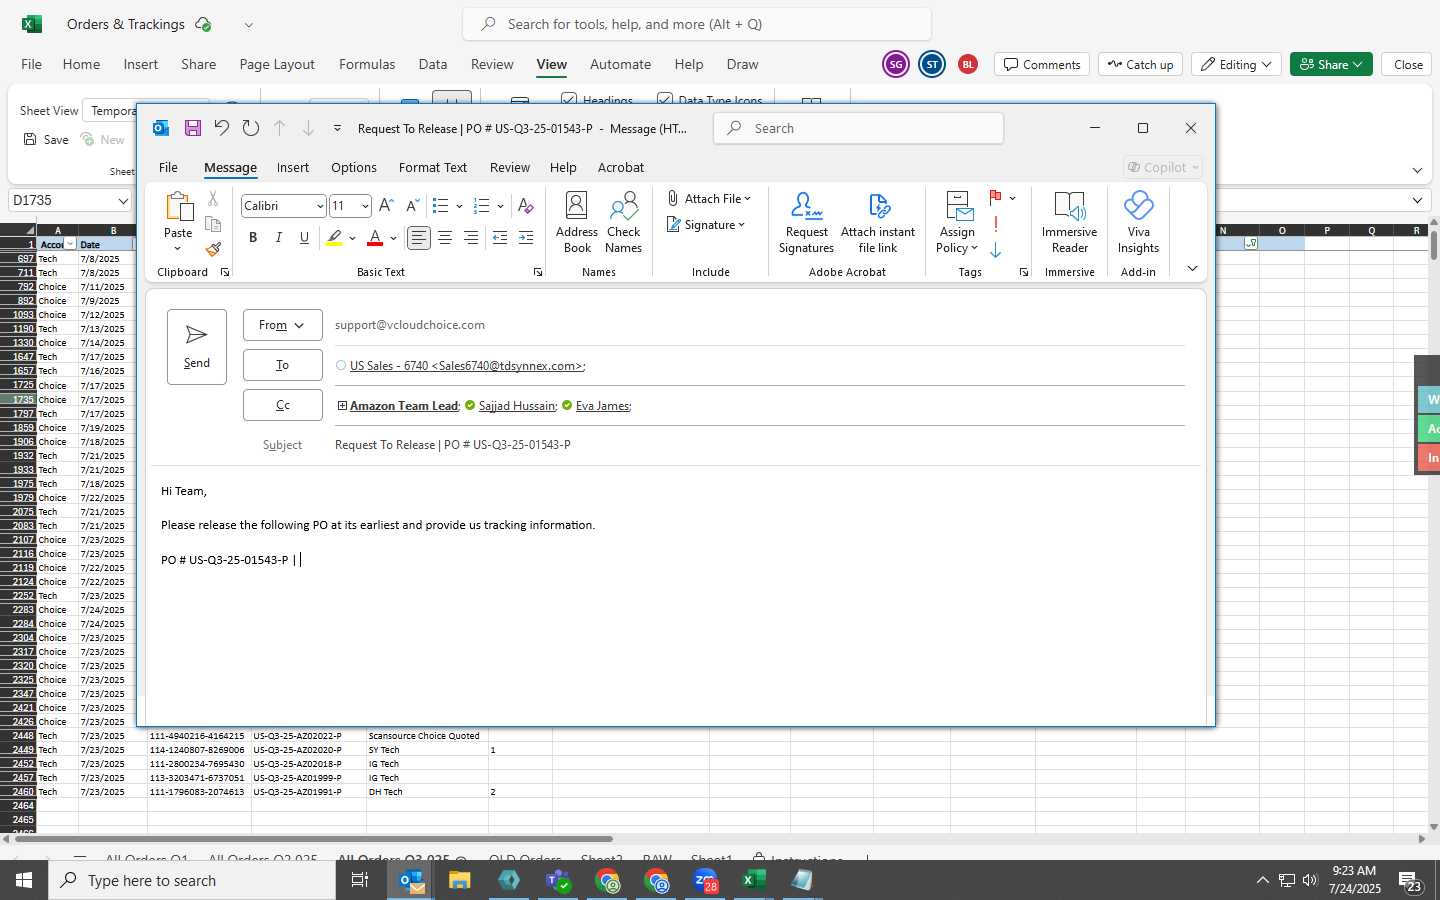Image resolution: width=1440 pixels, height=900 pixels.
Task: Insert a bulleted list
Action: (440, 206)
